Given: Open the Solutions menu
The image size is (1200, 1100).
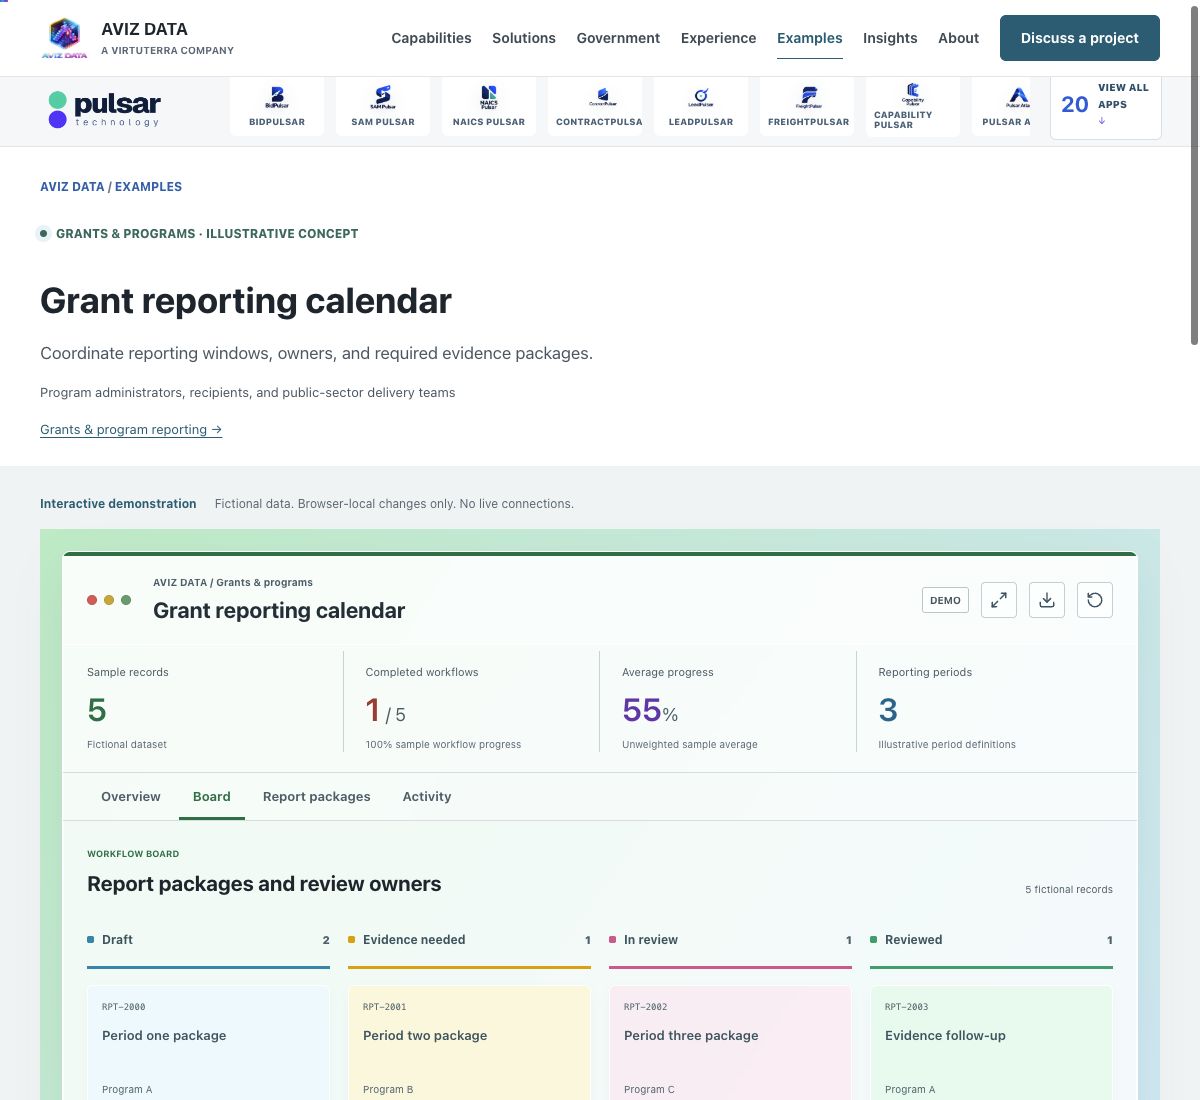Looking at the screenshot, I should click(x=524, y=38).
